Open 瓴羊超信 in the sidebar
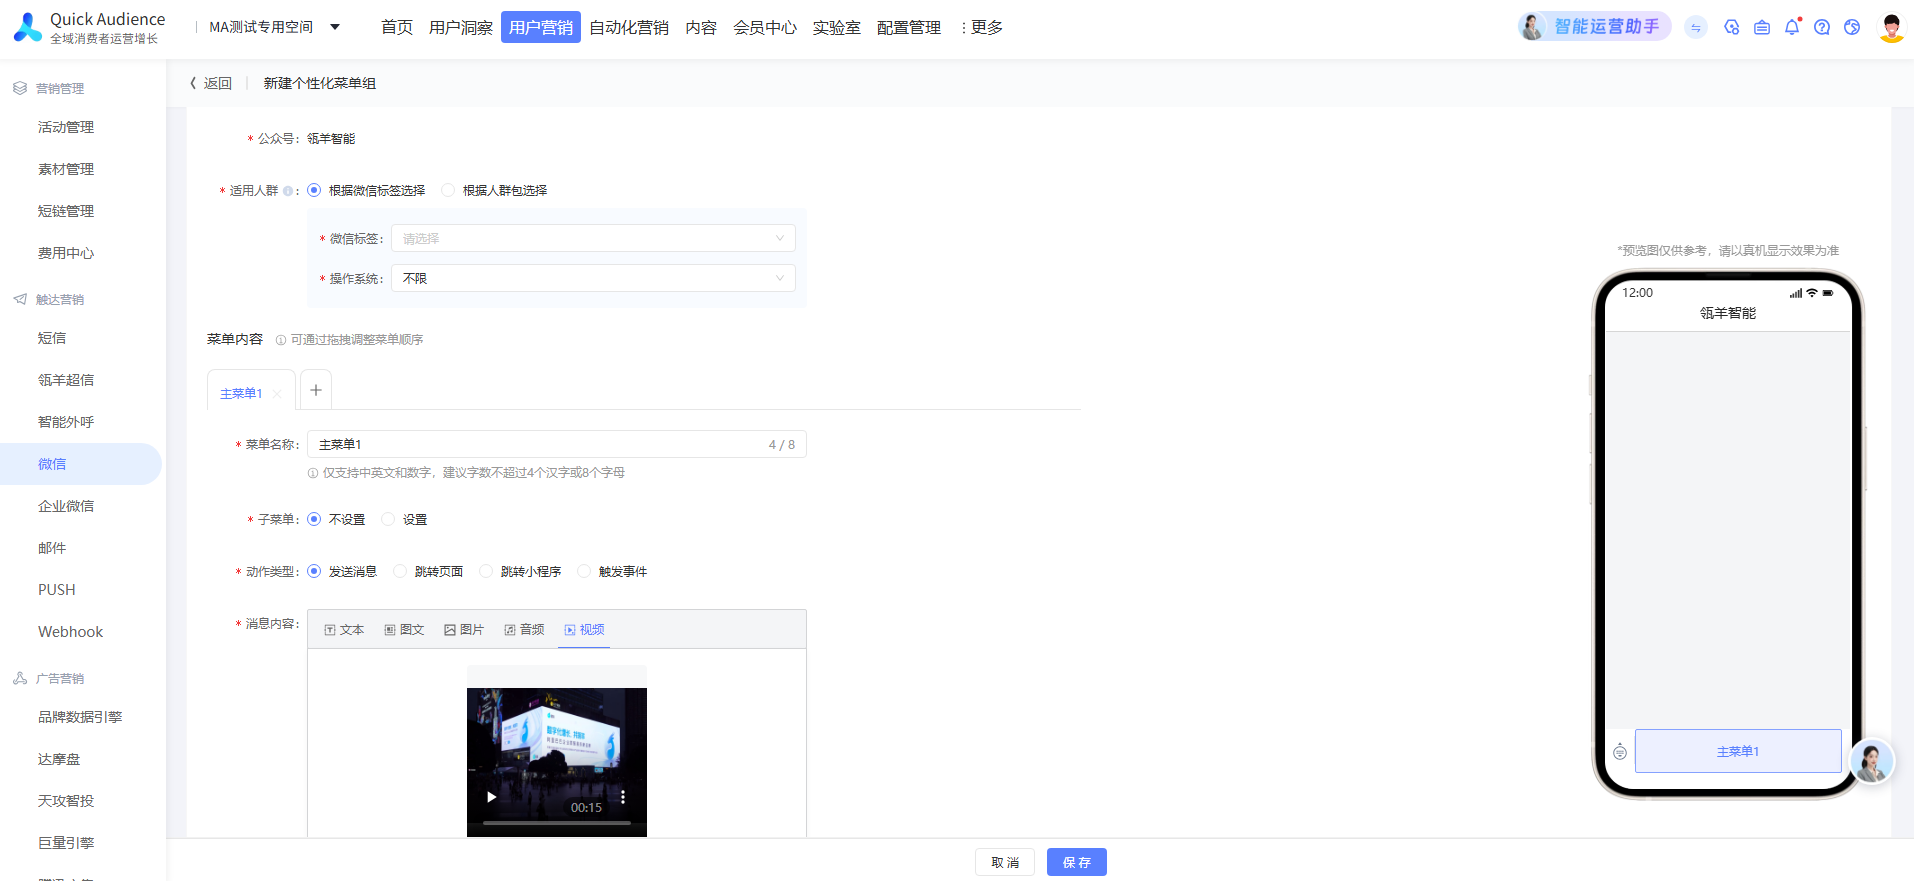The width and height of the screenshot is (1914, 881). coord(66,380)
